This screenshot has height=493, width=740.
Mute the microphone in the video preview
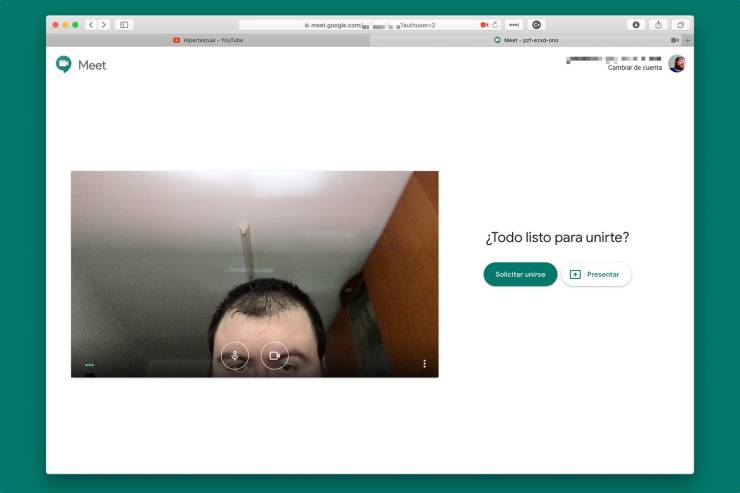(235, 355)
